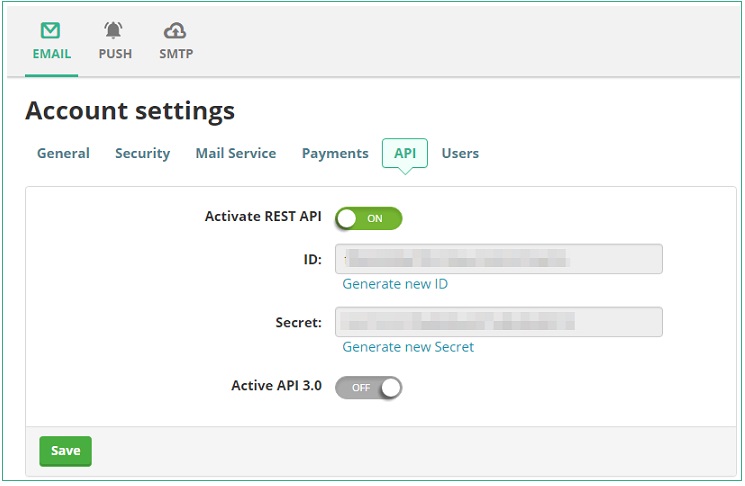Go to the Mail Service tab

[235, 153]
